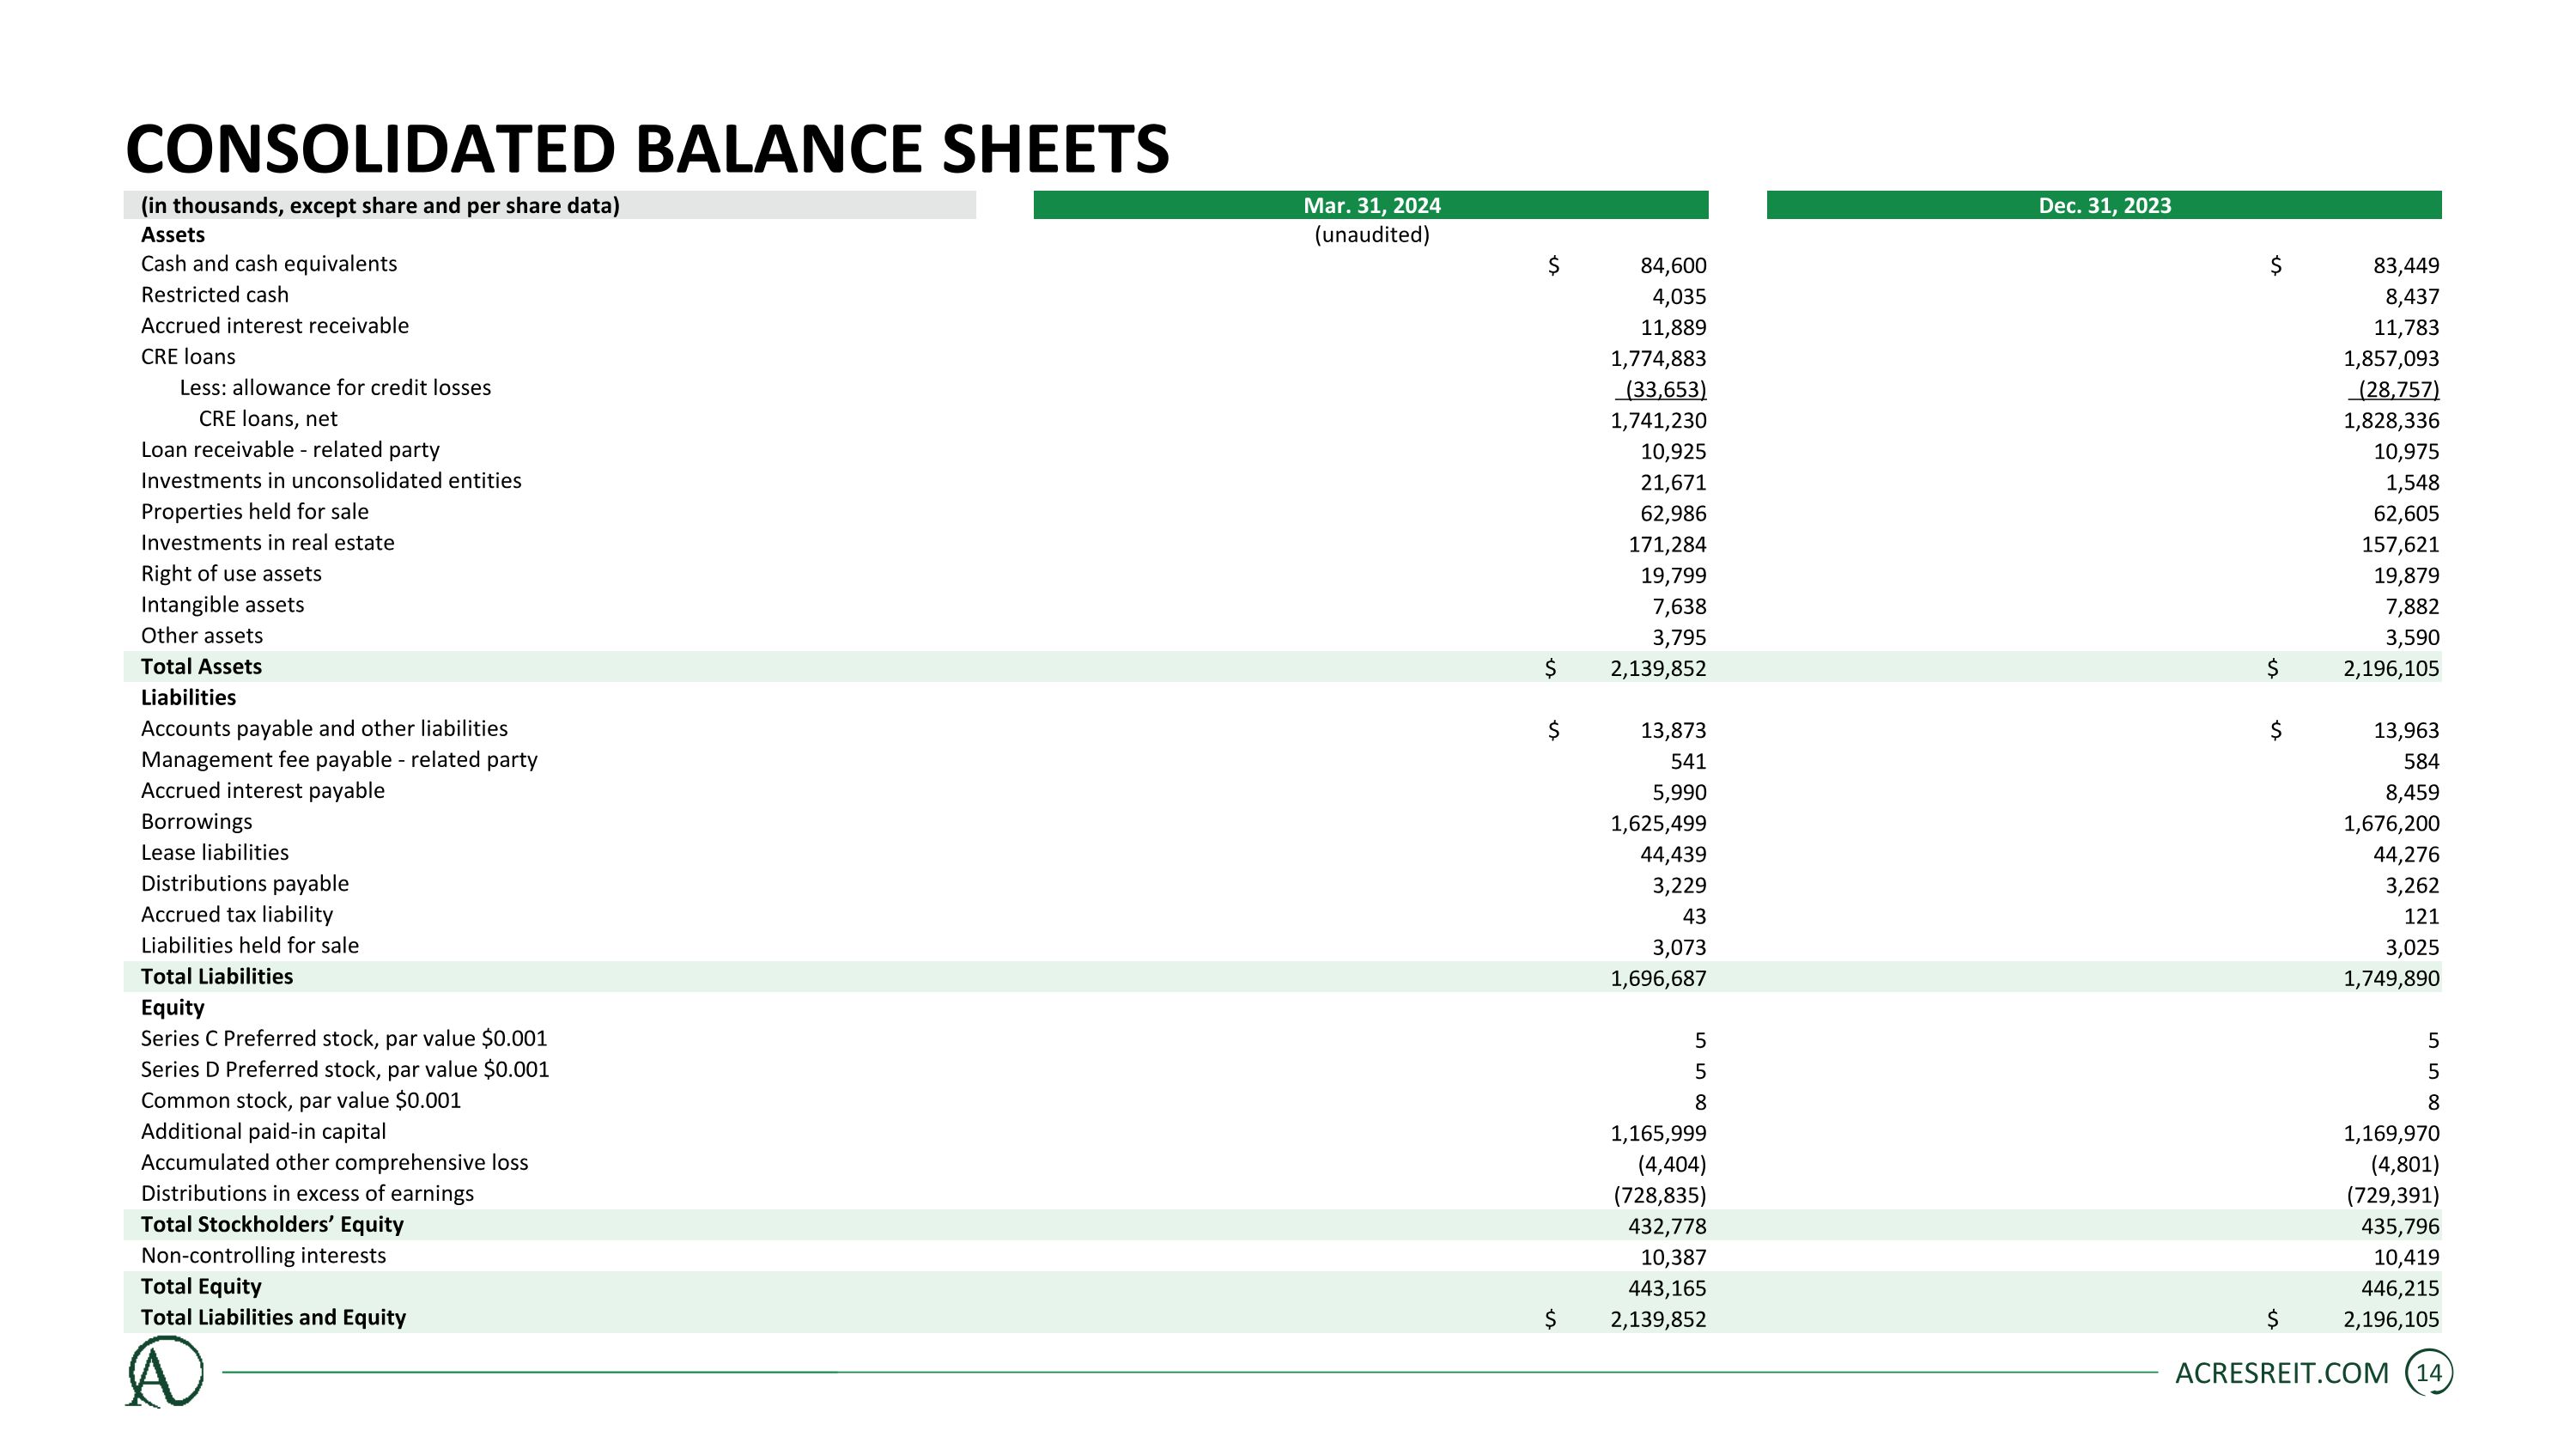Click Total Stockholders' Equity label

[x=272, y=1224]
